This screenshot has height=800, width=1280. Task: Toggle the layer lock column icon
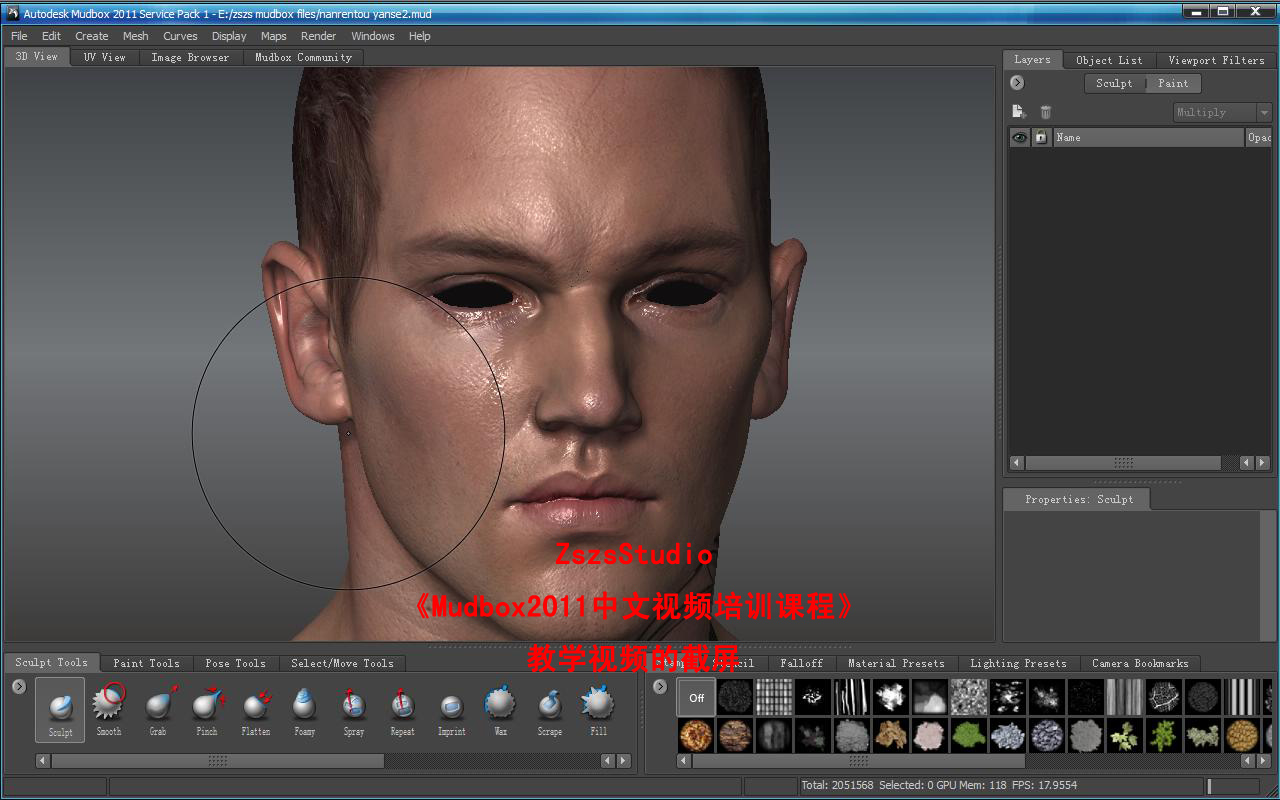coord(1041,138)
